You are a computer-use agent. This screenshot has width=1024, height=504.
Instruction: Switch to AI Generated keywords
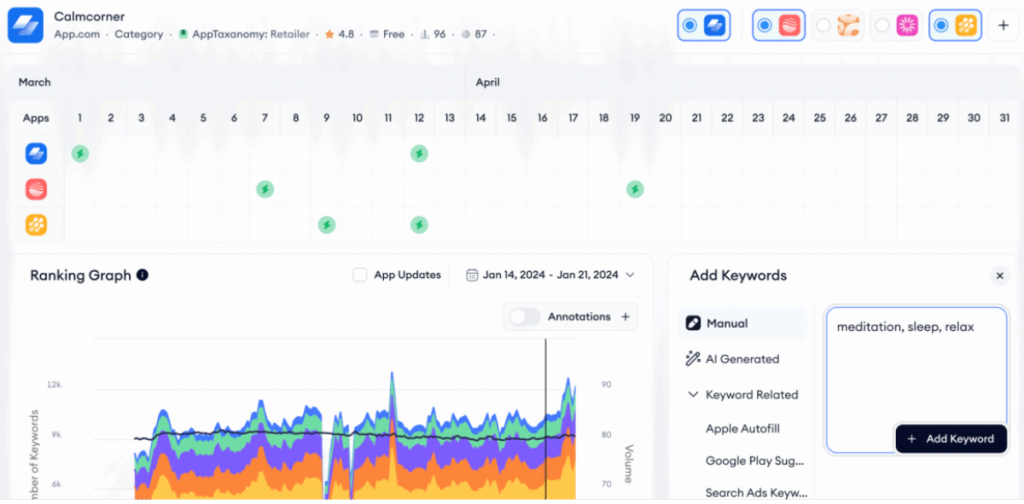pyautogui.click(x=742, y=359)
